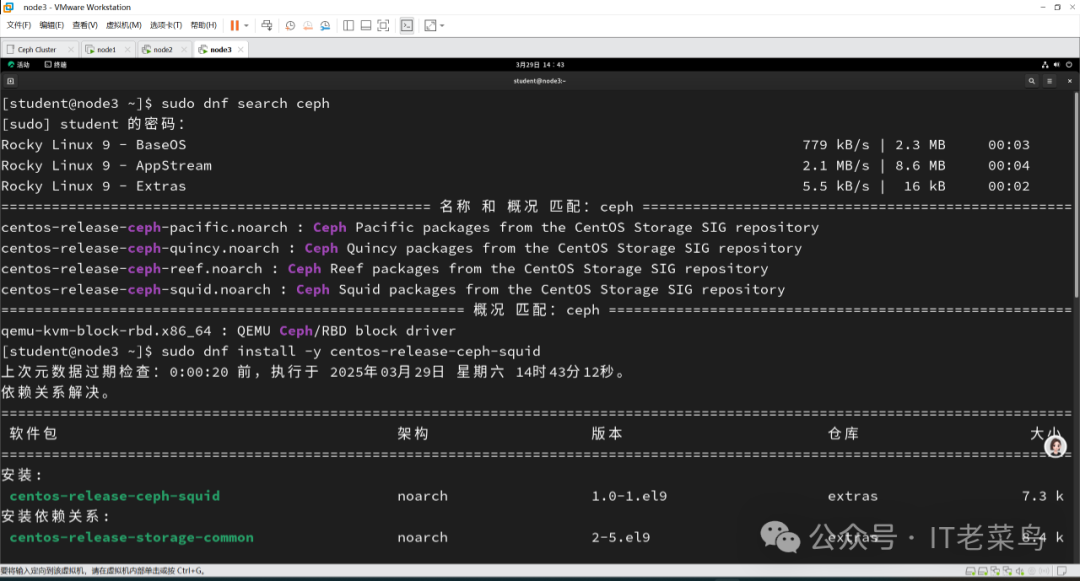
Task: Click the sudo dnf search ceph command
Action: tap(245, 103)
